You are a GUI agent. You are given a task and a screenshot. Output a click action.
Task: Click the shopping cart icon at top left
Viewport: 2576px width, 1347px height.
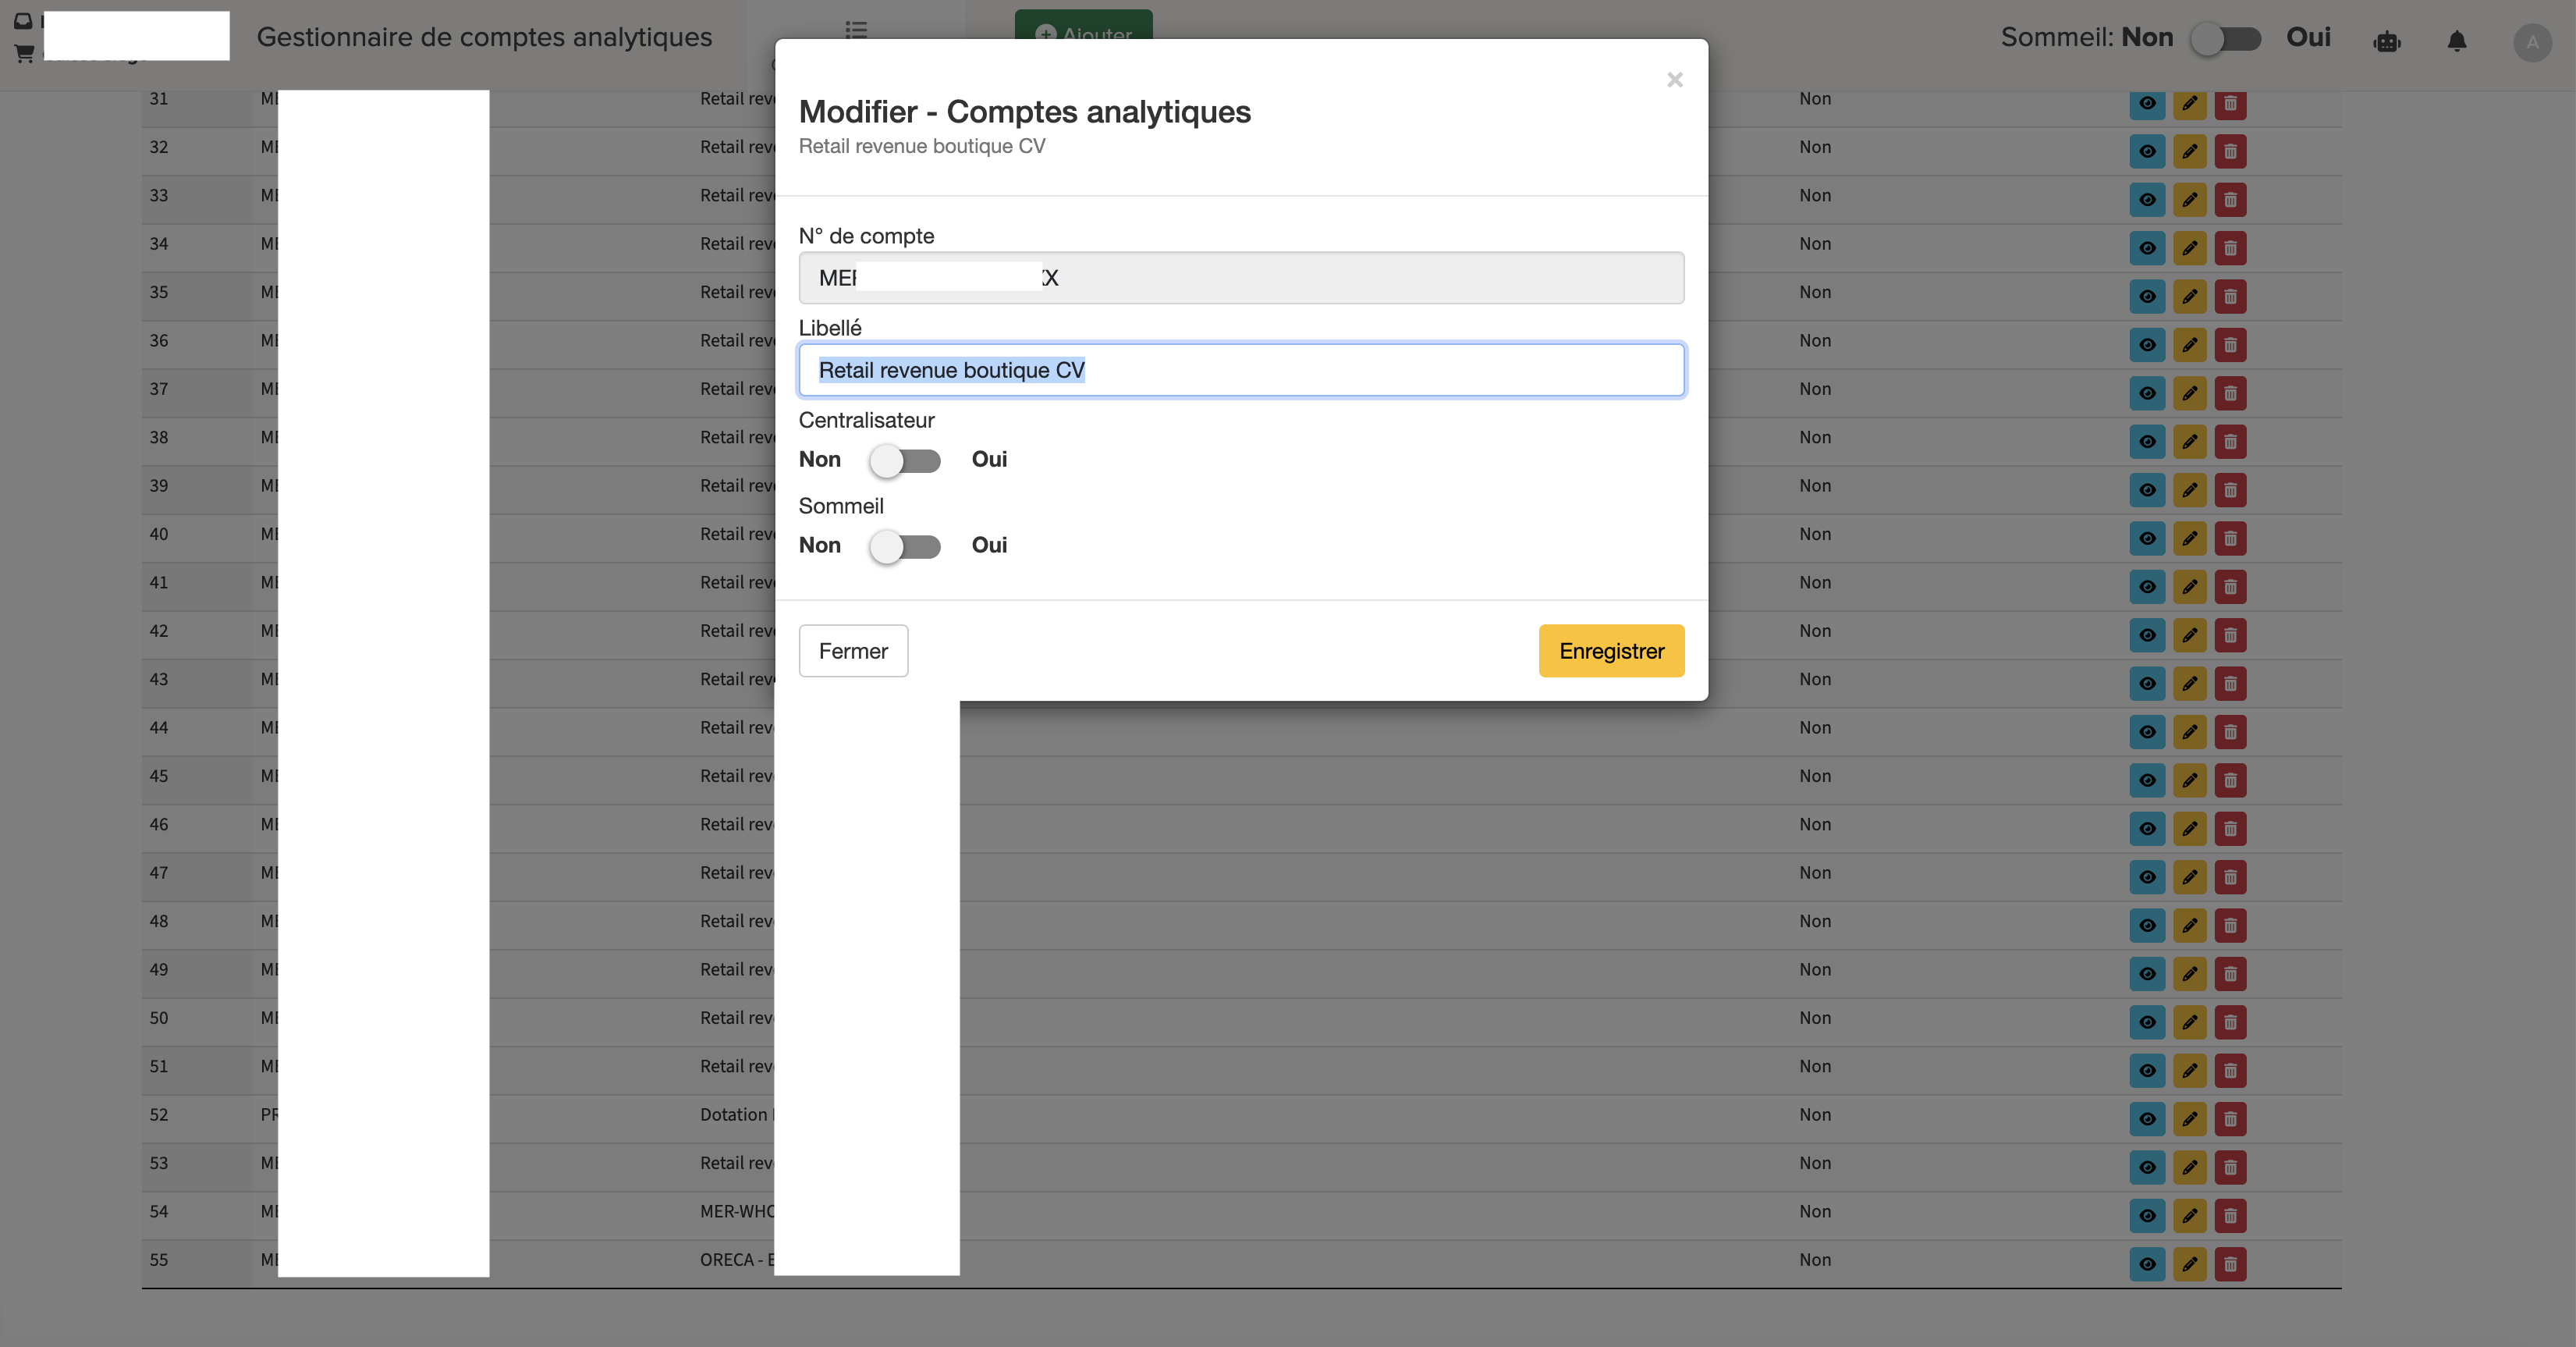[x=24, y=53]
